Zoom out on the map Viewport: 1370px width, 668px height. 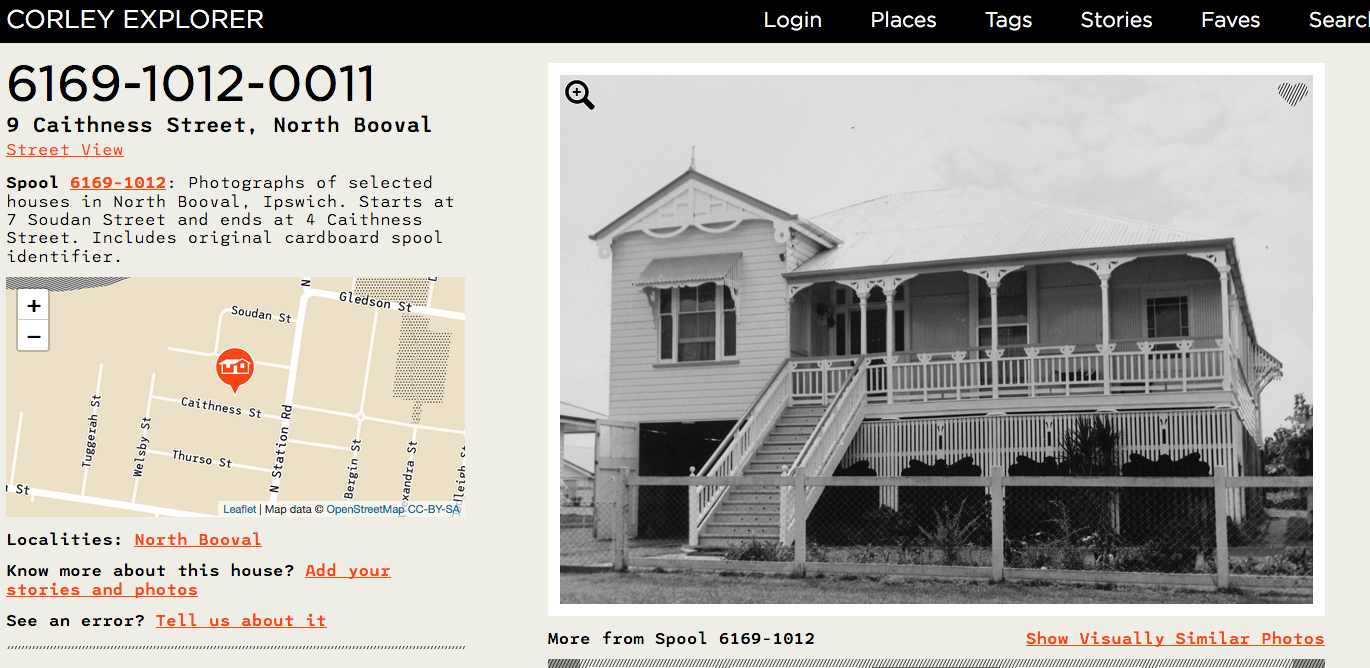pos(33,335)
